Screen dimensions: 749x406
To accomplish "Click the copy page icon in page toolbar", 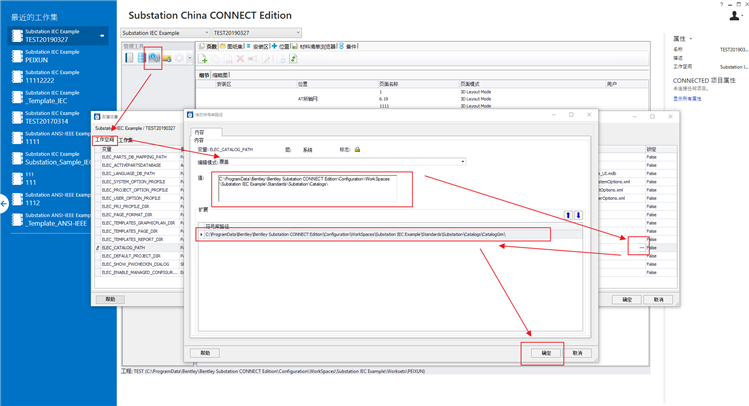I will pos(215,59).
